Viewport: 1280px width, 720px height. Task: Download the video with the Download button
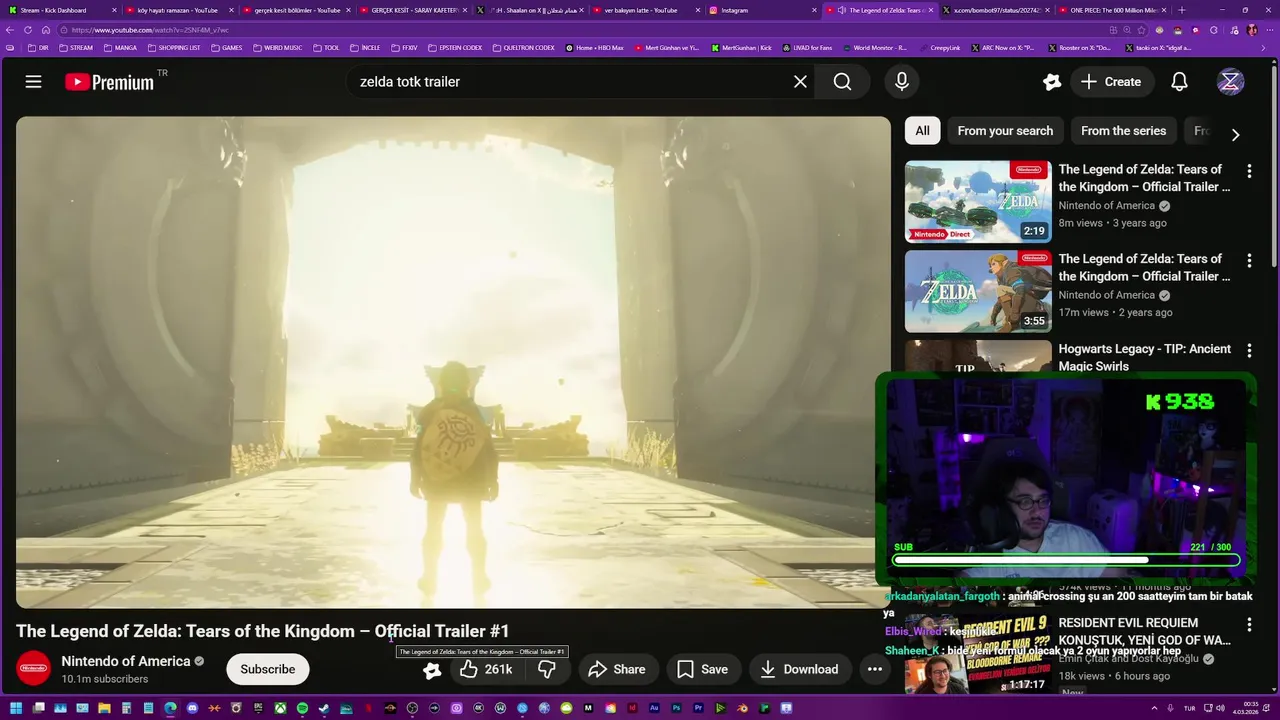799,669
